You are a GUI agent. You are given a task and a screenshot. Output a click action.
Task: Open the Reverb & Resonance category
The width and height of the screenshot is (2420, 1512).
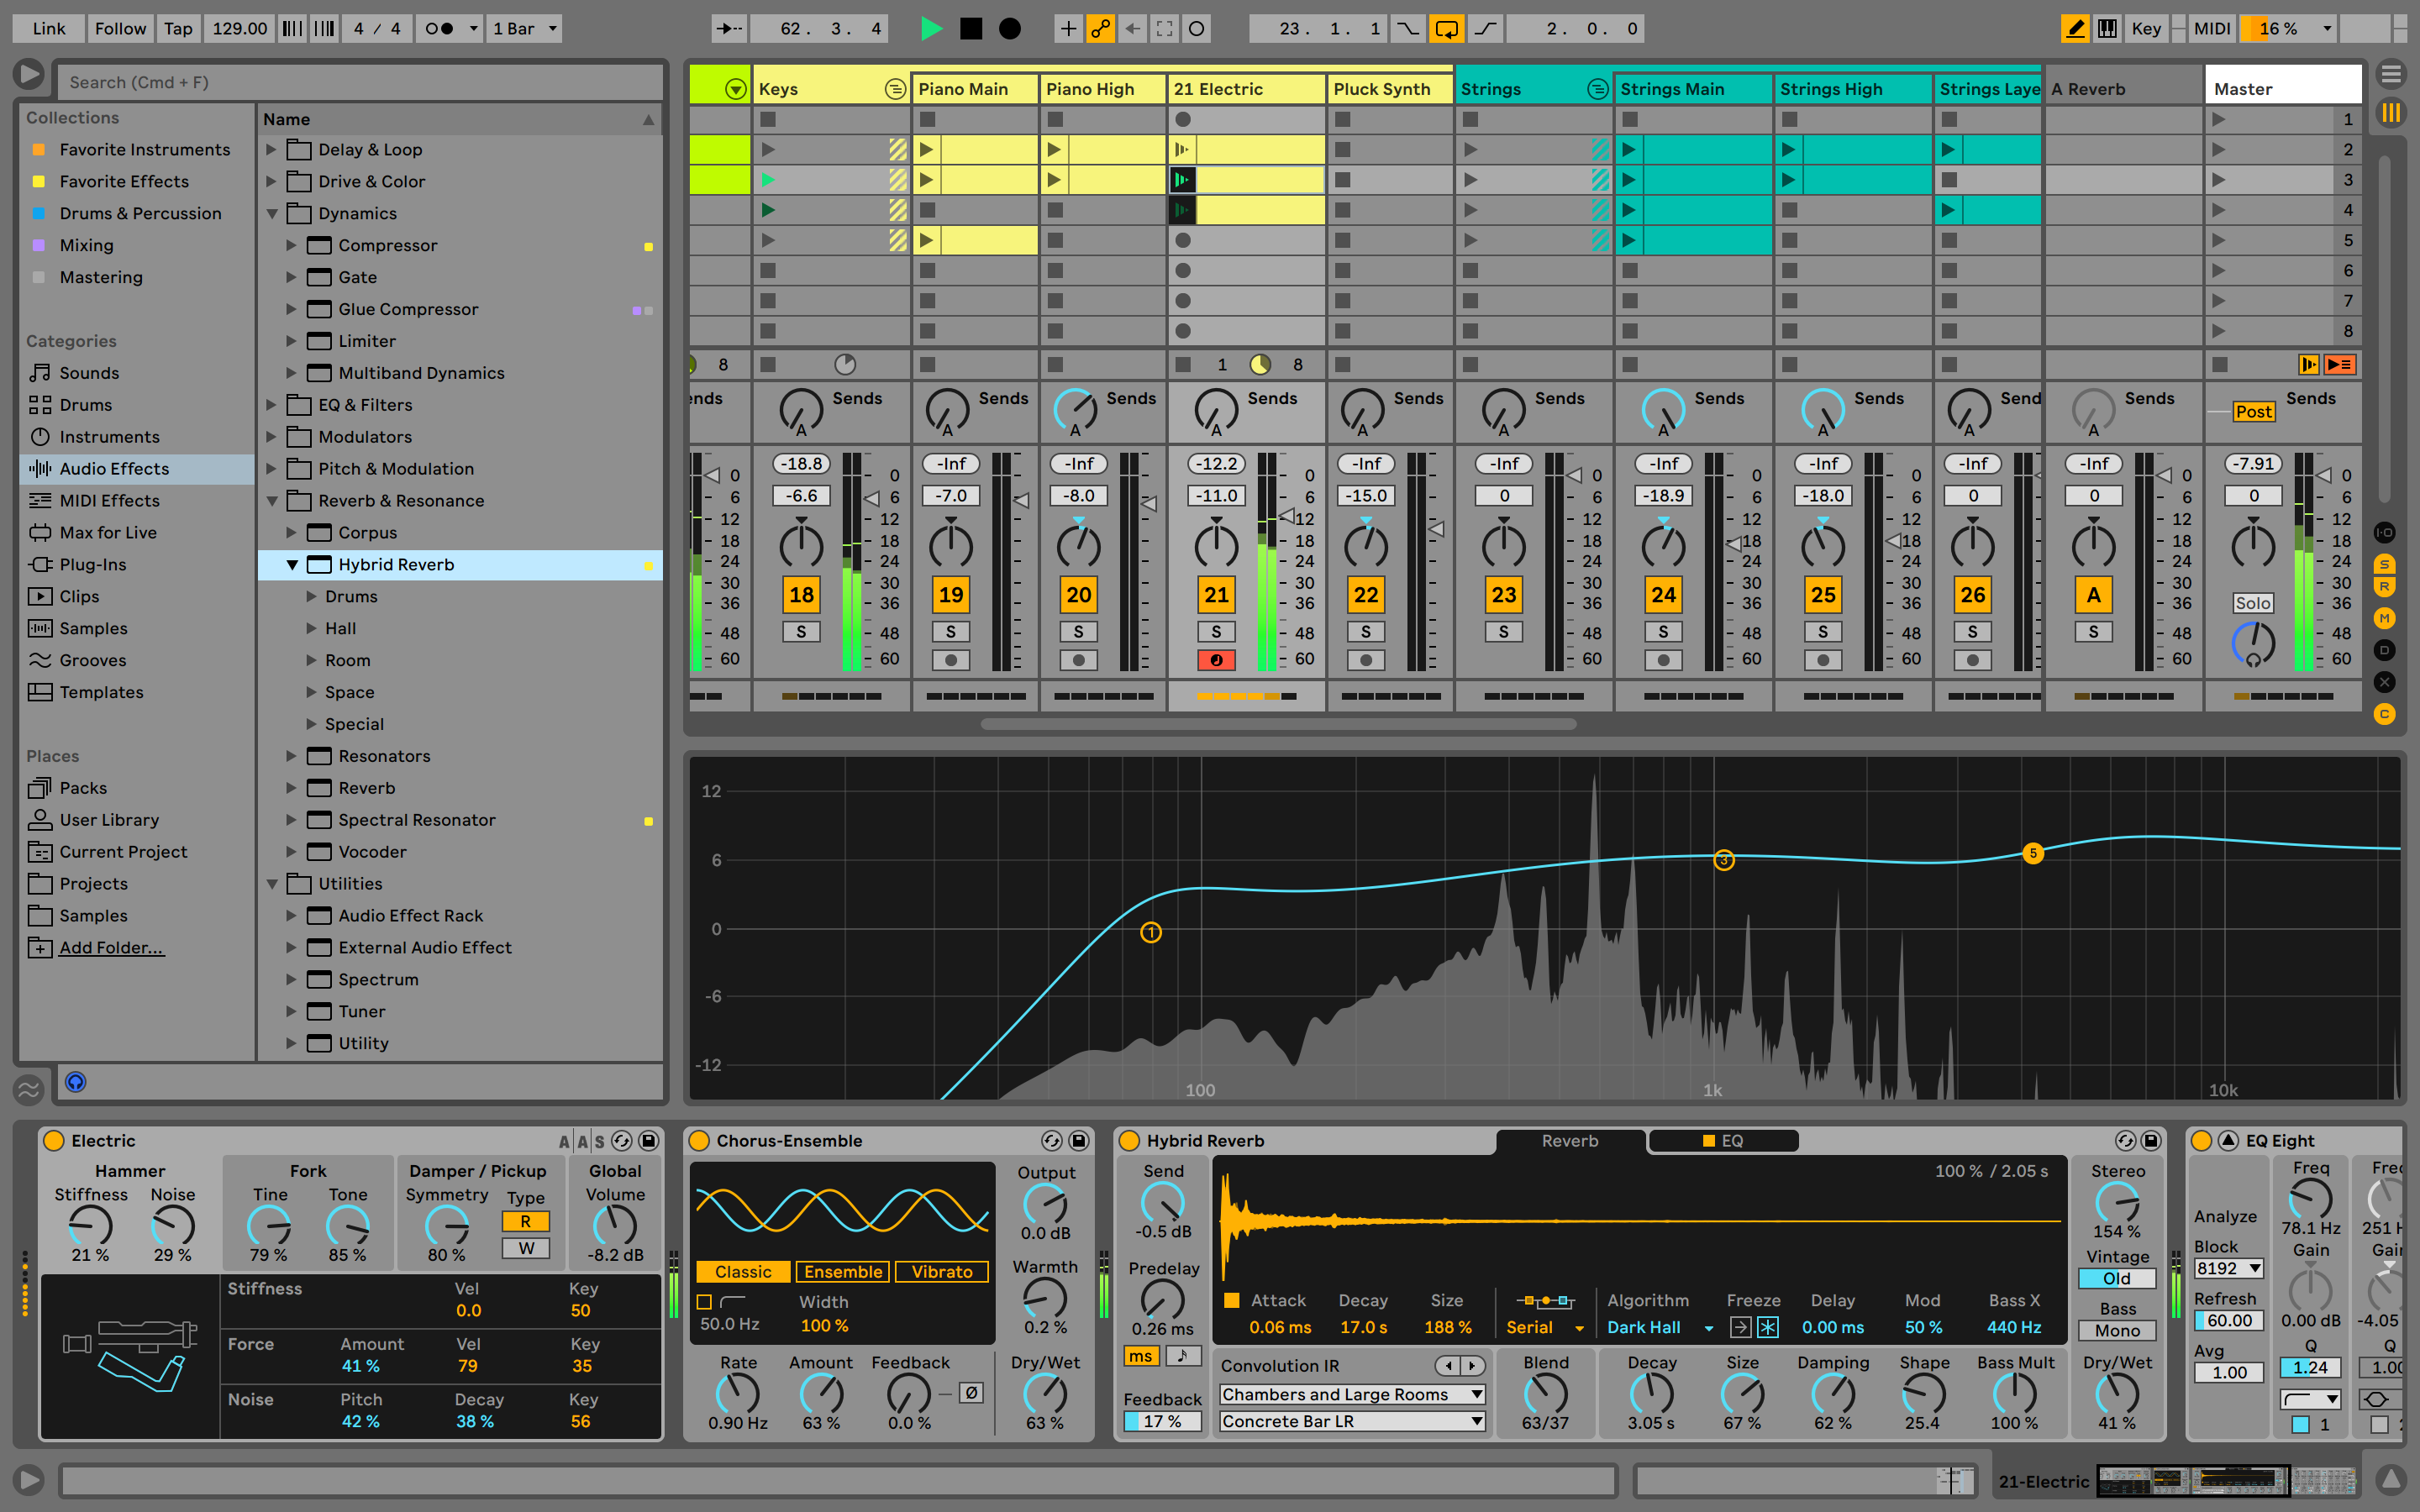pos(399,500)
